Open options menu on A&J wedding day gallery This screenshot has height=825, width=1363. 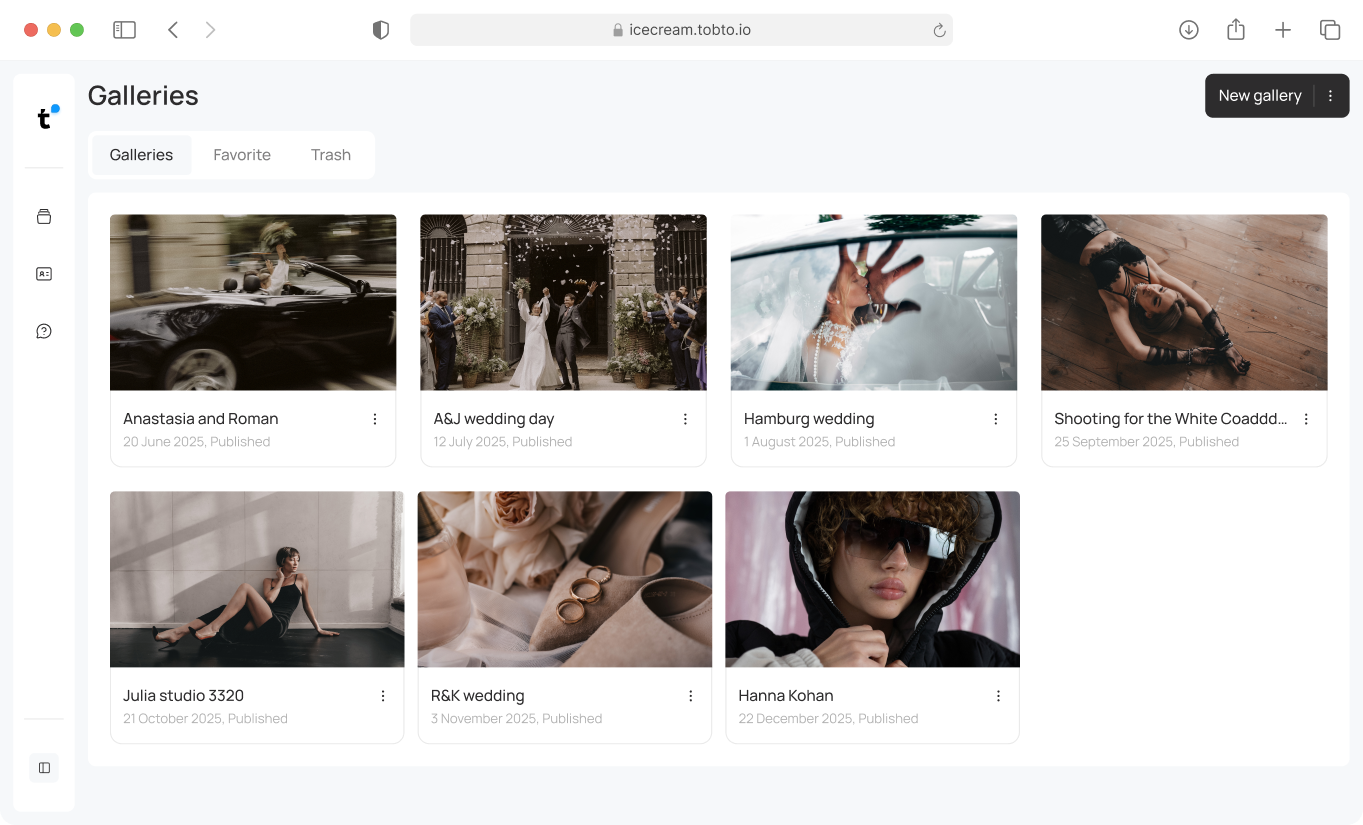click(x=685, y=418)
